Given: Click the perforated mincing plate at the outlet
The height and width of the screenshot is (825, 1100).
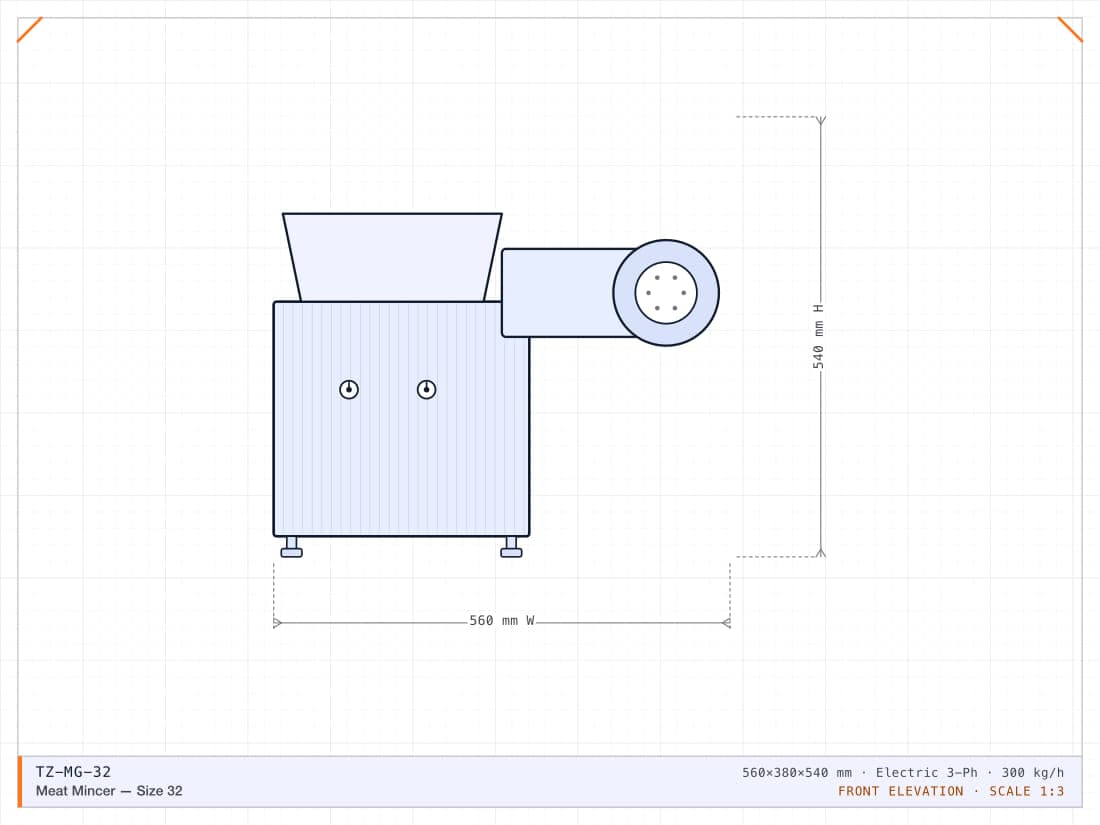Looking at the screenshot, I should click(666, 293).
